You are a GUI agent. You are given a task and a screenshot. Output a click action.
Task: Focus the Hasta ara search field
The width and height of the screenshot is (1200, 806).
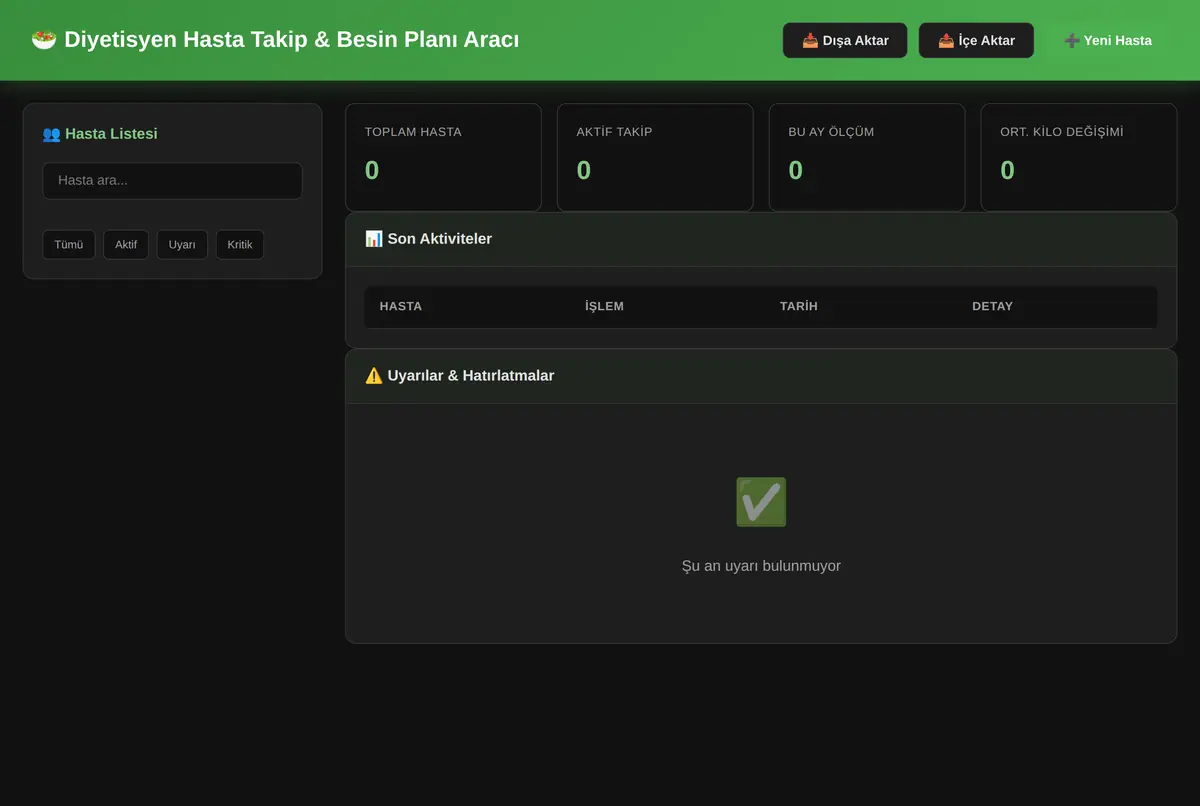coord(172,181)
